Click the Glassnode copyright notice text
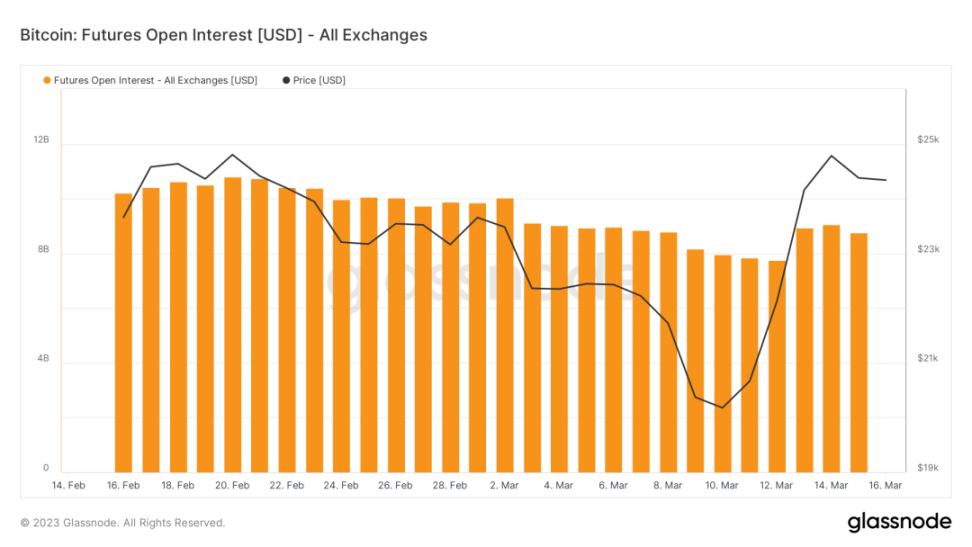This screenshot has width=972, height=547. point(123,522)
